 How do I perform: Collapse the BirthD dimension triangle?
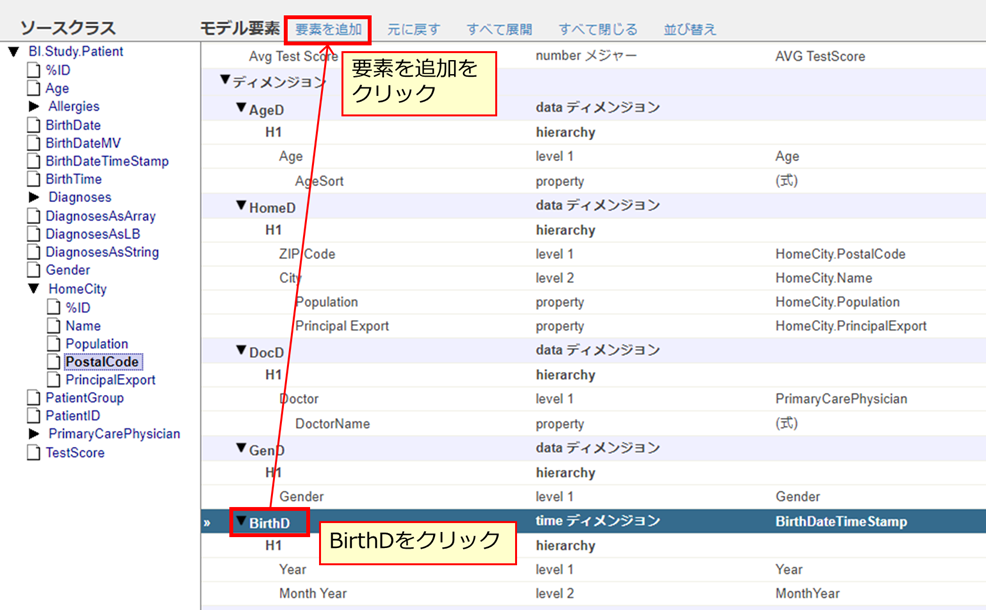point(240,521)
